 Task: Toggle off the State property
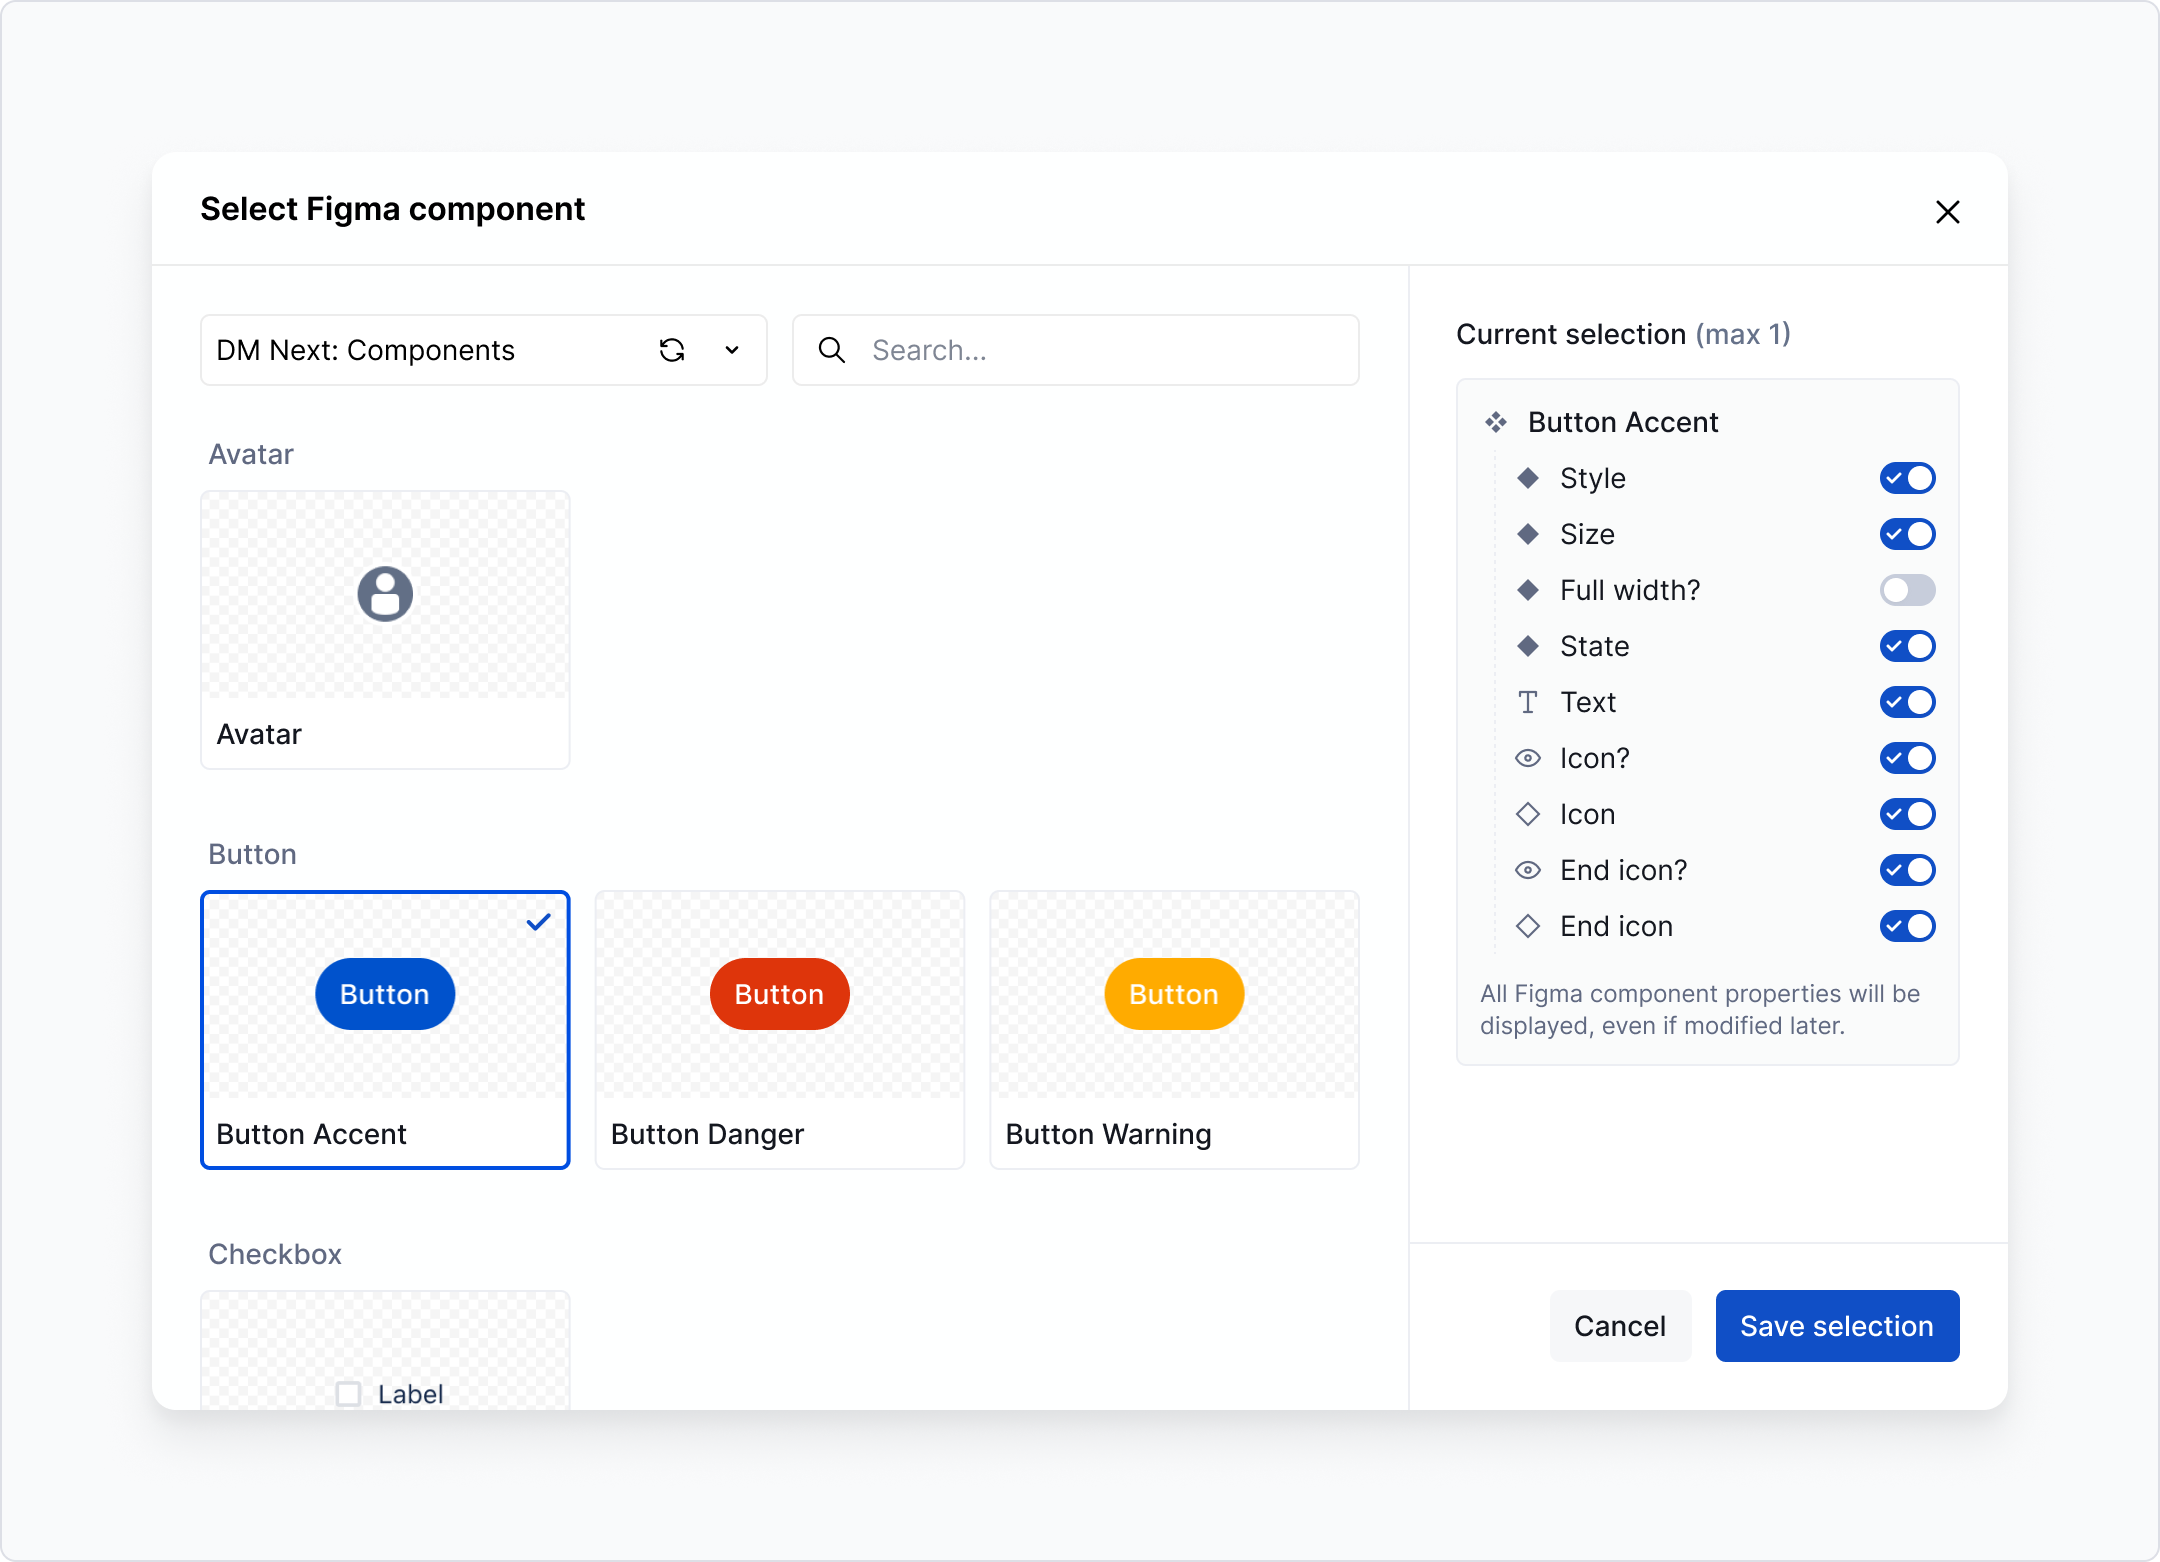(x=1907, y=646)
